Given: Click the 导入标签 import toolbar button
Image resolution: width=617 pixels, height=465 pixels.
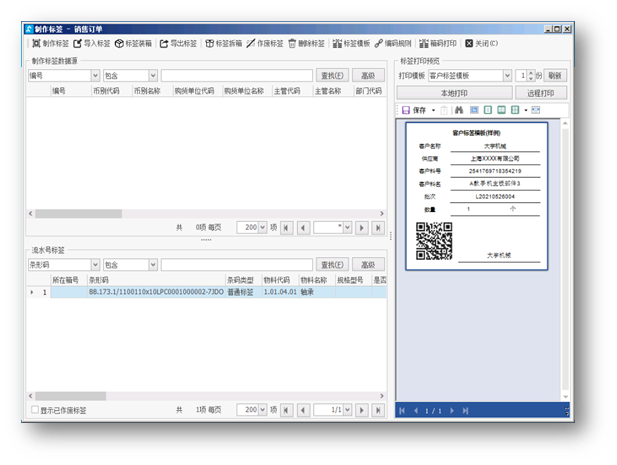Looking at the screenshot, I should pyautogui.click(x=92, y=43).
